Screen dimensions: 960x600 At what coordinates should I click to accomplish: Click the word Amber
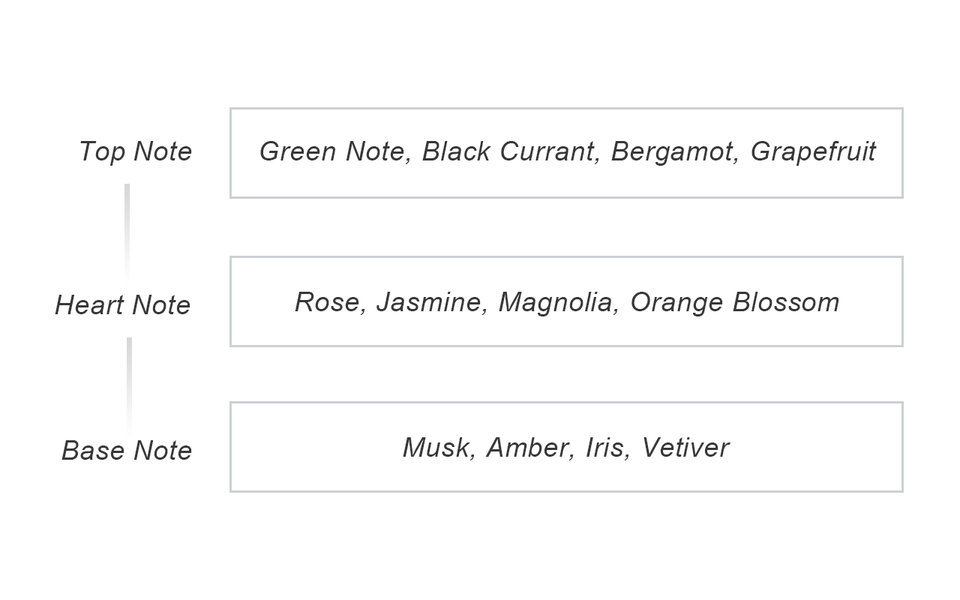click(526, 448)
